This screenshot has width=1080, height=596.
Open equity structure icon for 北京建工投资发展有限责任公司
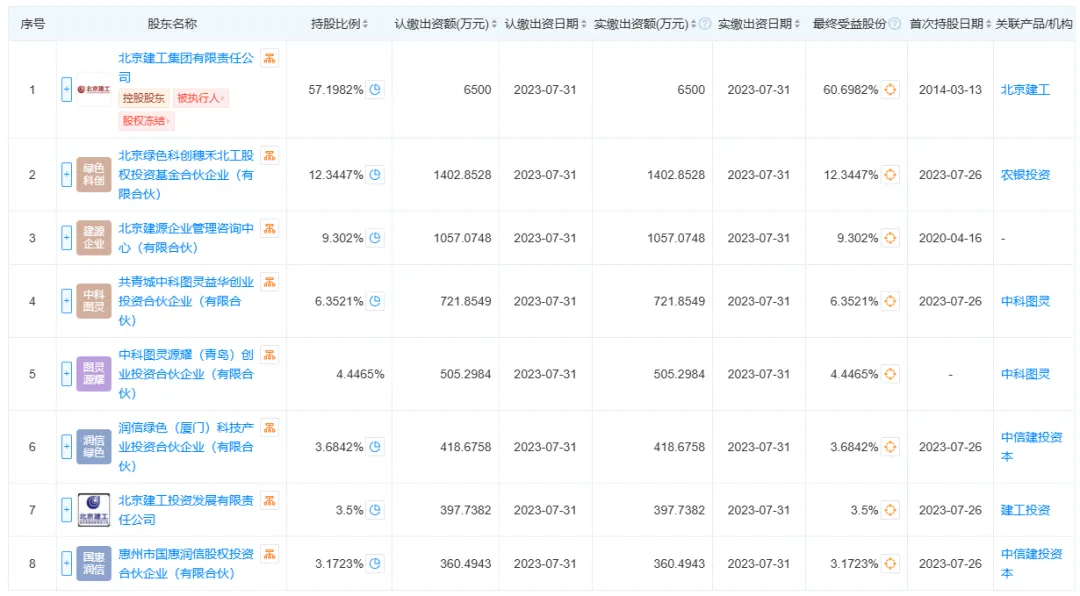click(x=269, y=501)
